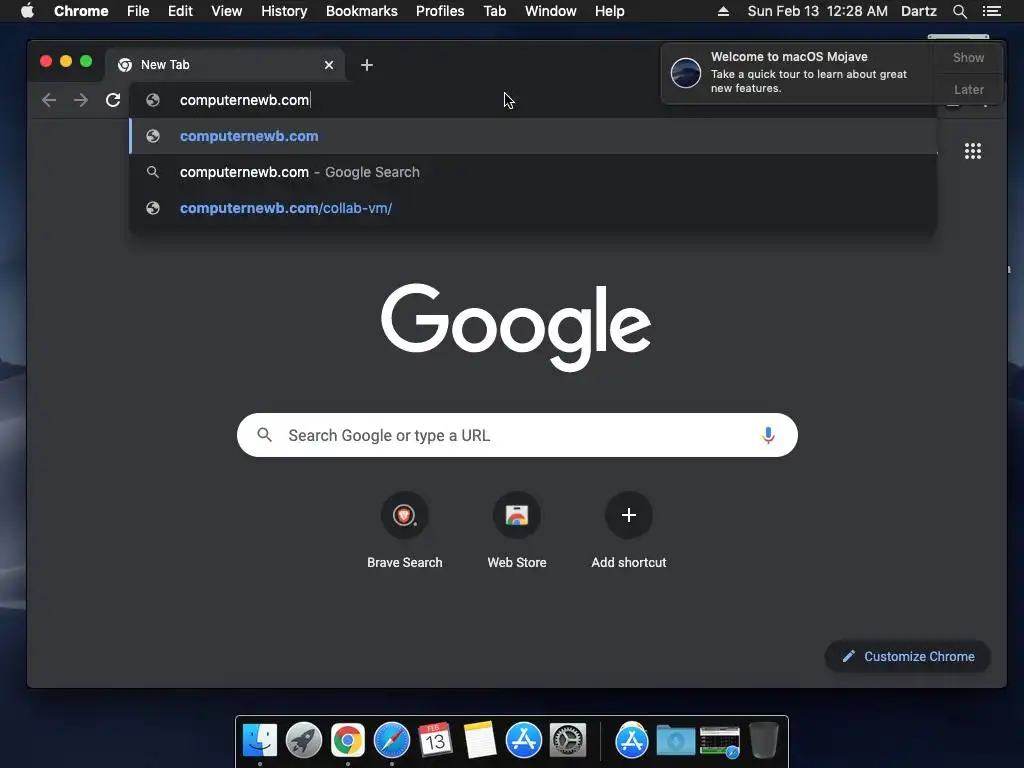The height and width of the screenshot is (768, 1024).
Task: Open the Edit menu
Action: tap(180, 11)
